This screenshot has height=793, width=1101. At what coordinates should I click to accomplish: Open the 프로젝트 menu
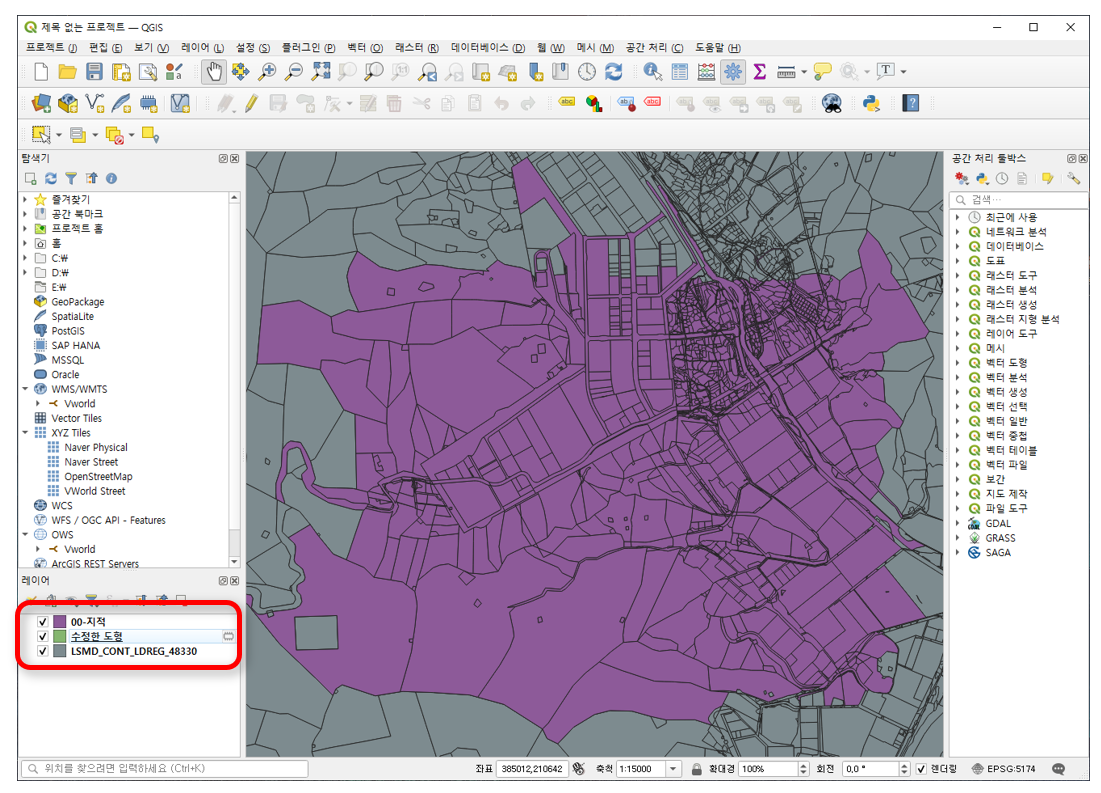tap(51, 47)
